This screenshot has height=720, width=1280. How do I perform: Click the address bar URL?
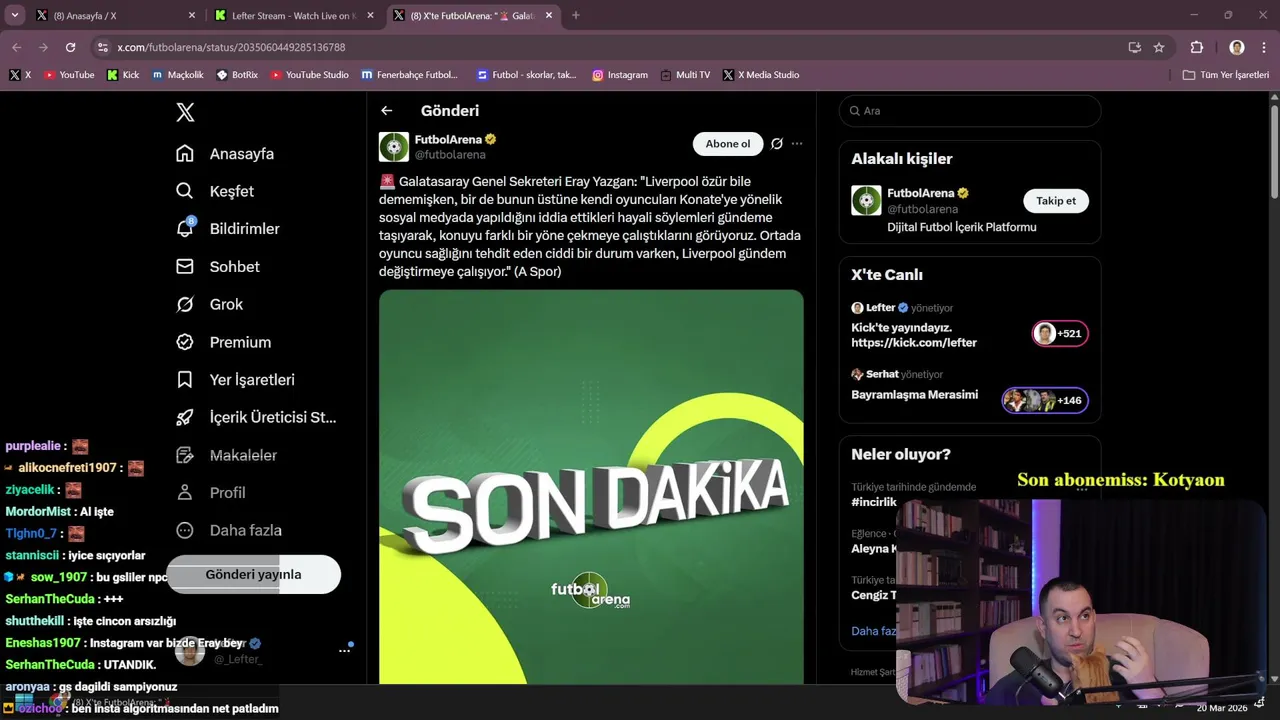[231, 47]
